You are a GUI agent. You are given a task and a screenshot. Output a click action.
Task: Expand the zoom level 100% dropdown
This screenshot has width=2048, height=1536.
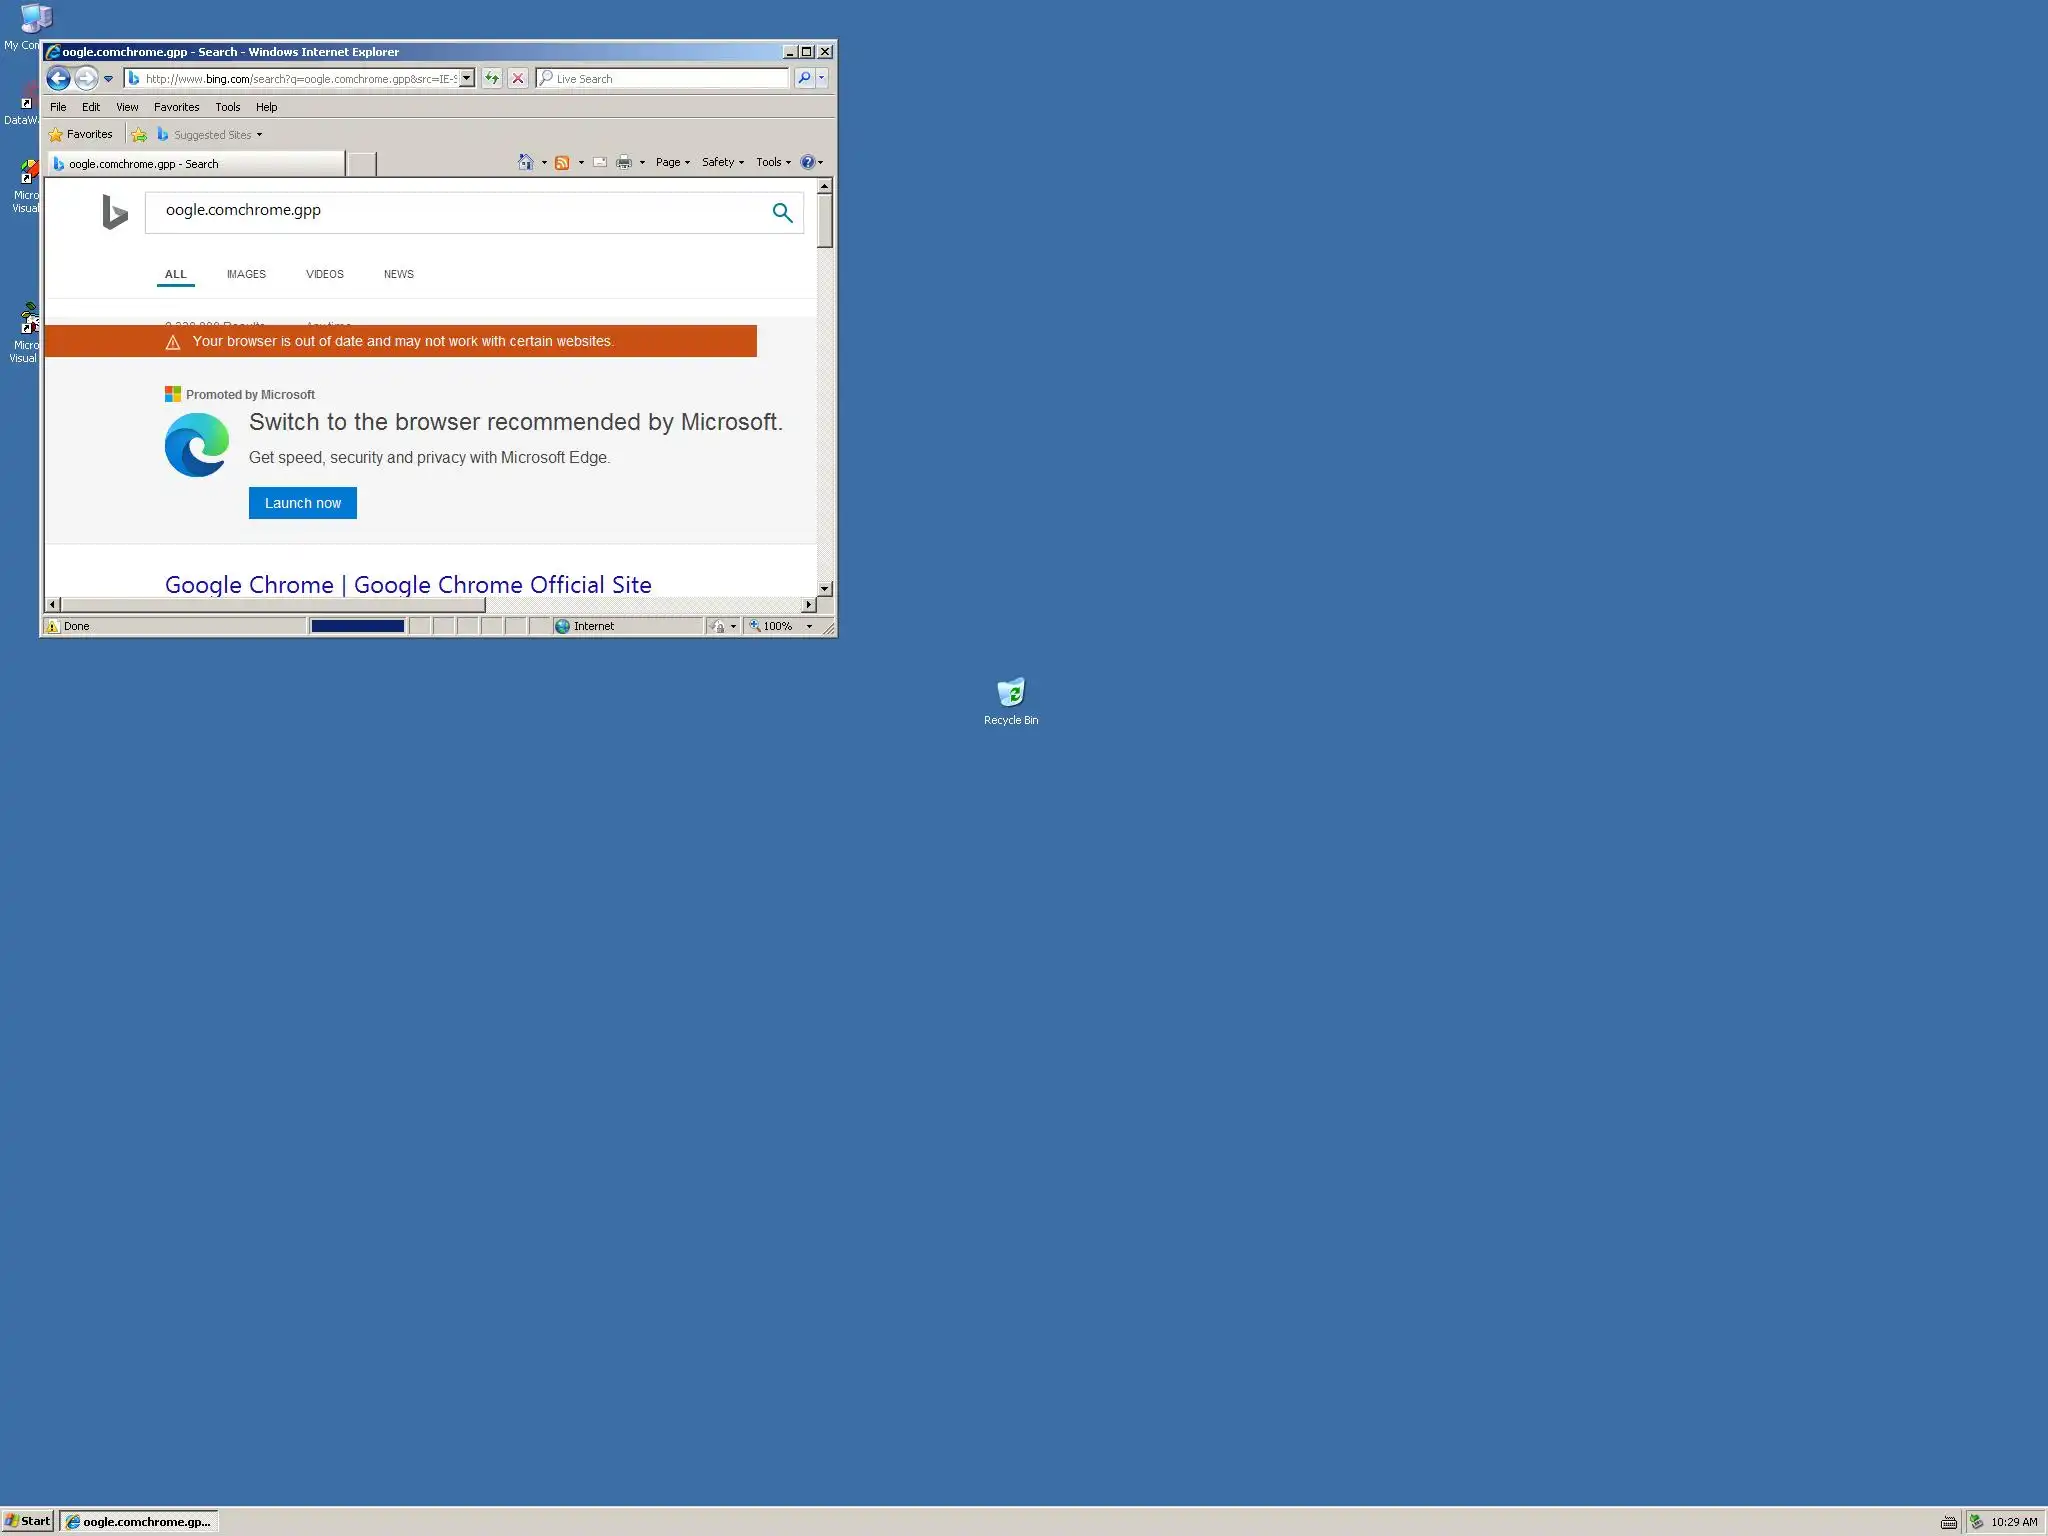tap(809, 626)
